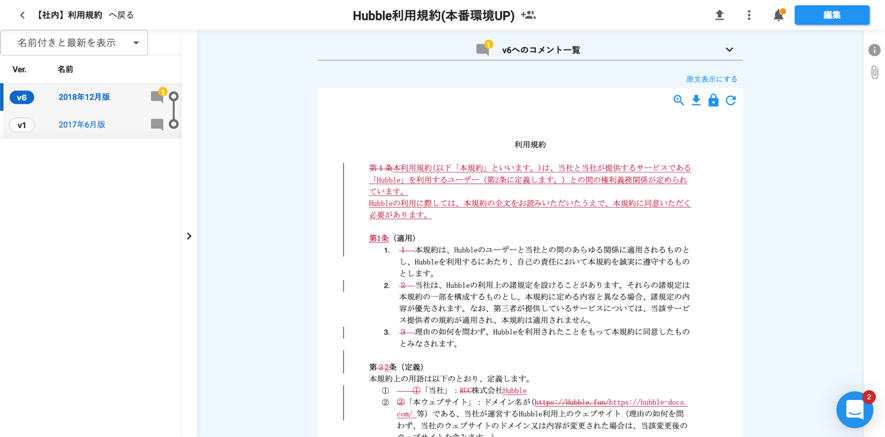Click the Hubble利用規約(本番環境UP) document title
The image size is (885, 437).
(433, 16)
